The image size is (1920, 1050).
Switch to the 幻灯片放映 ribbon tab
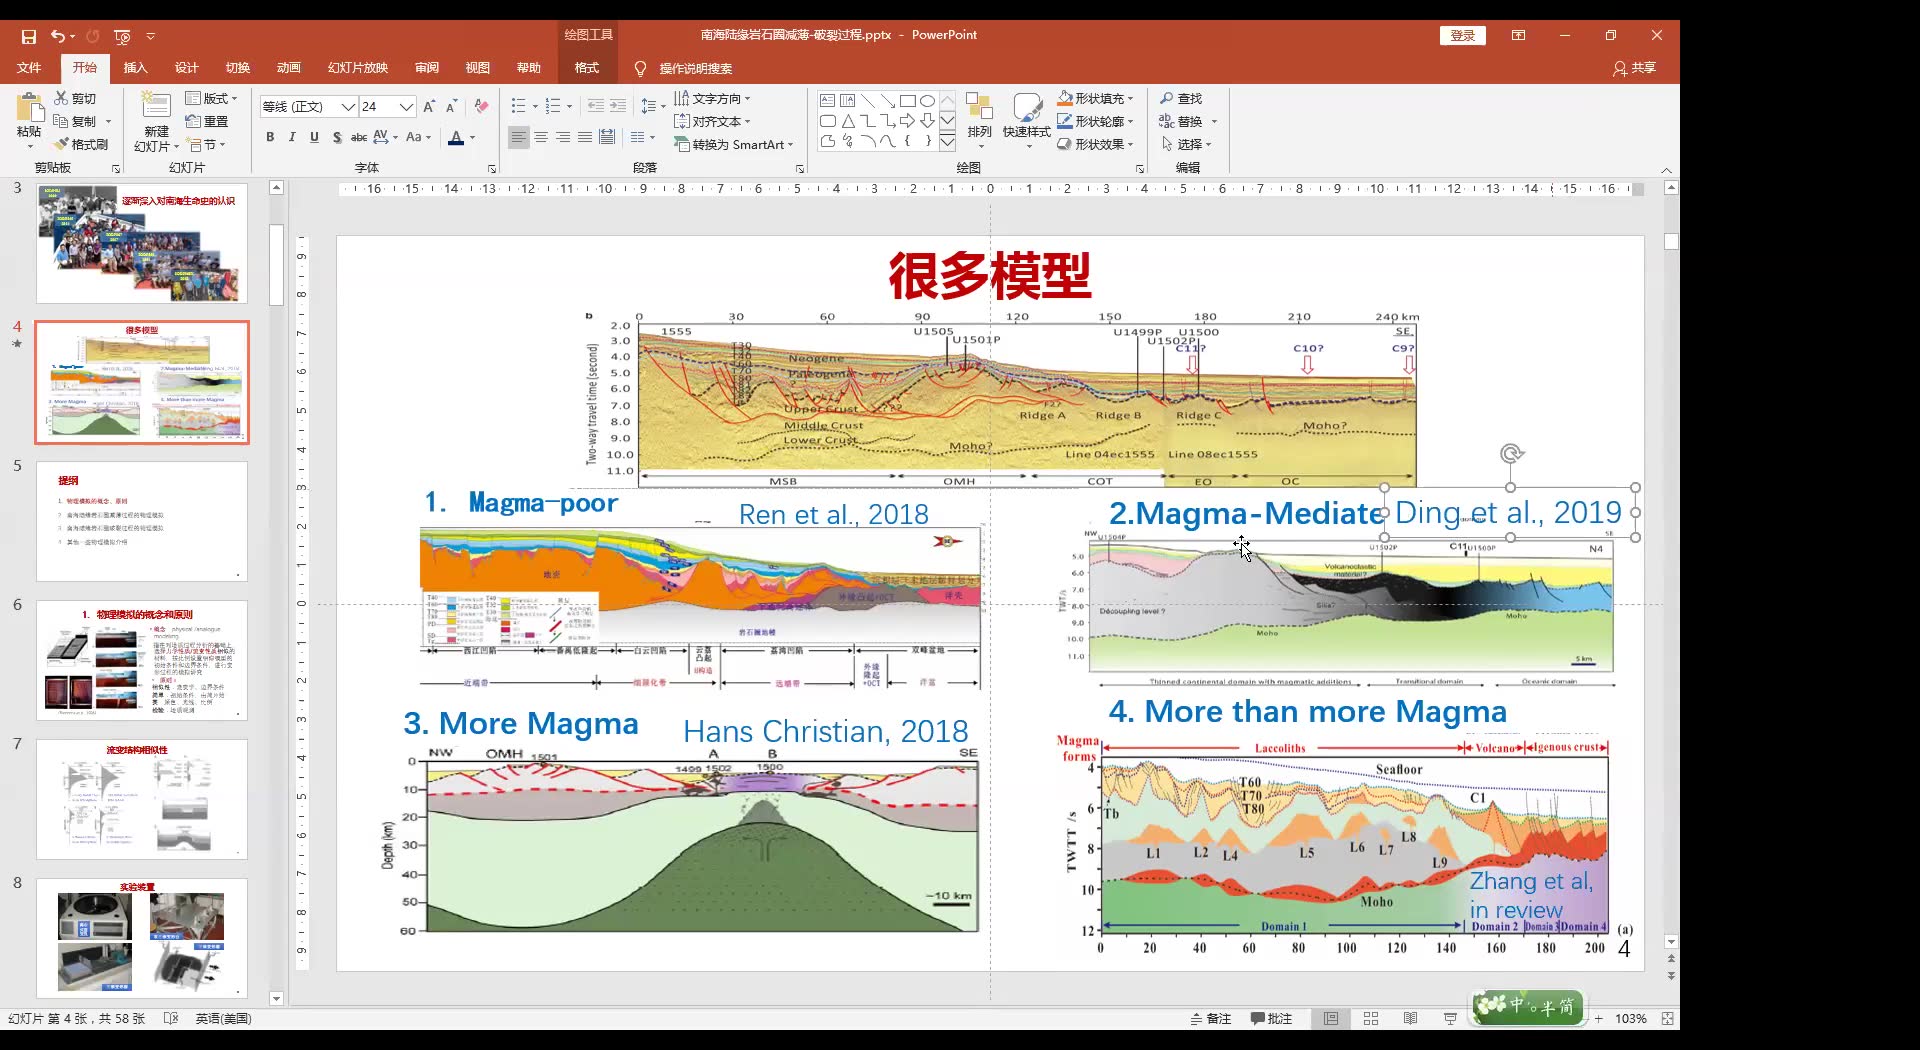[x=357, y=68]
